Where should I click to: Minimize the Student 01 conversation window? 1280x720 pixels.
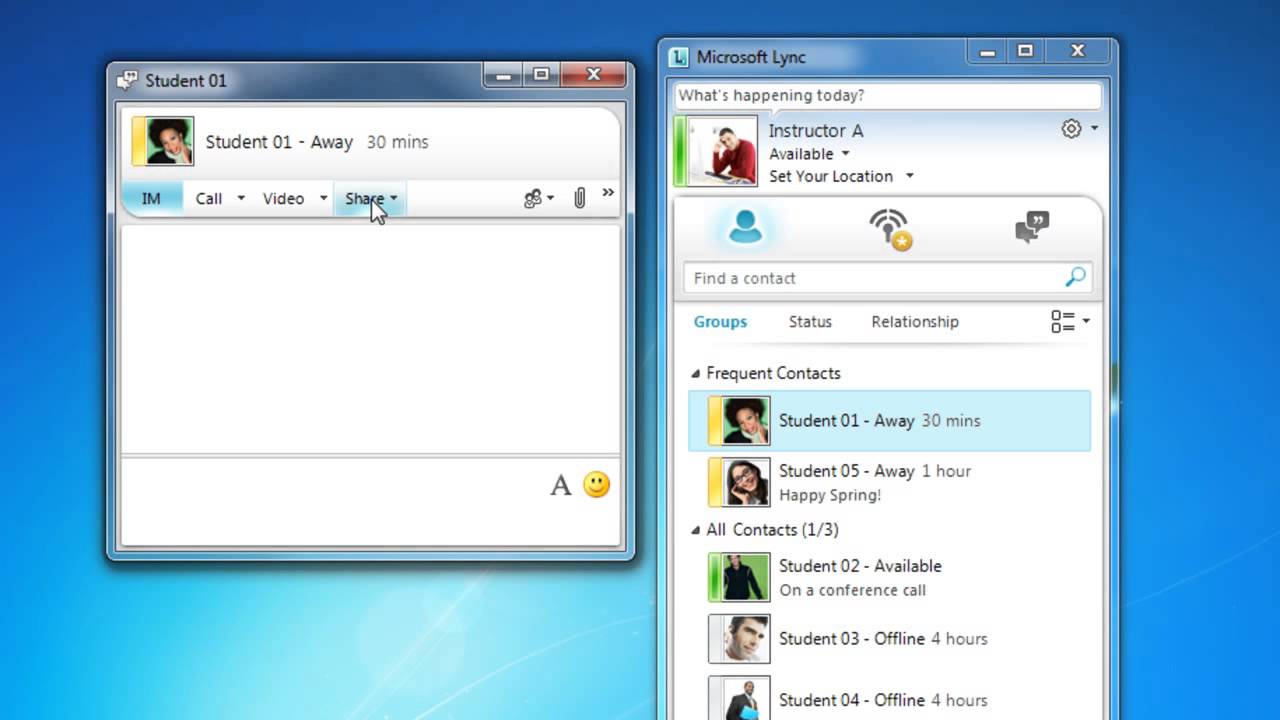pyautogui.click(x=504, y=75)
